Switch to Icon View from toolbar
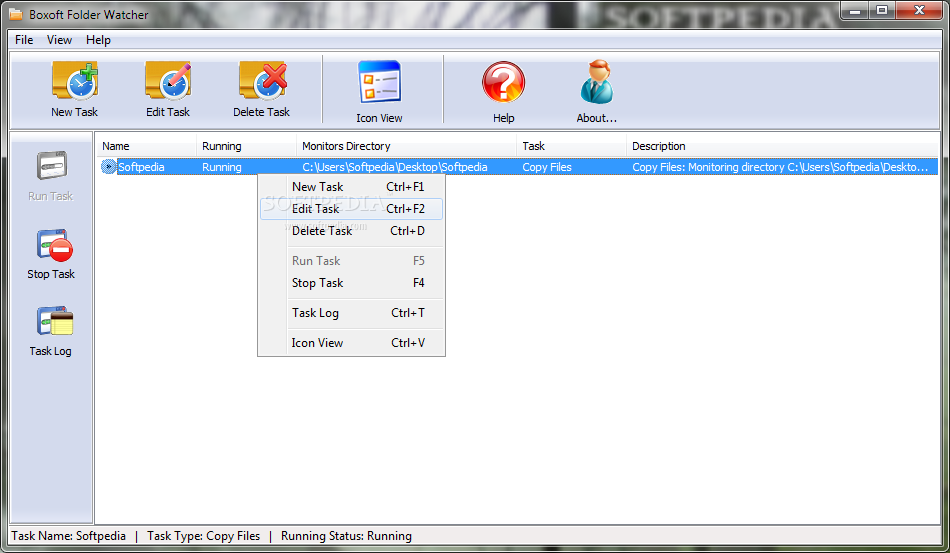This screenshot has height=553, width=950. point(379,82)
